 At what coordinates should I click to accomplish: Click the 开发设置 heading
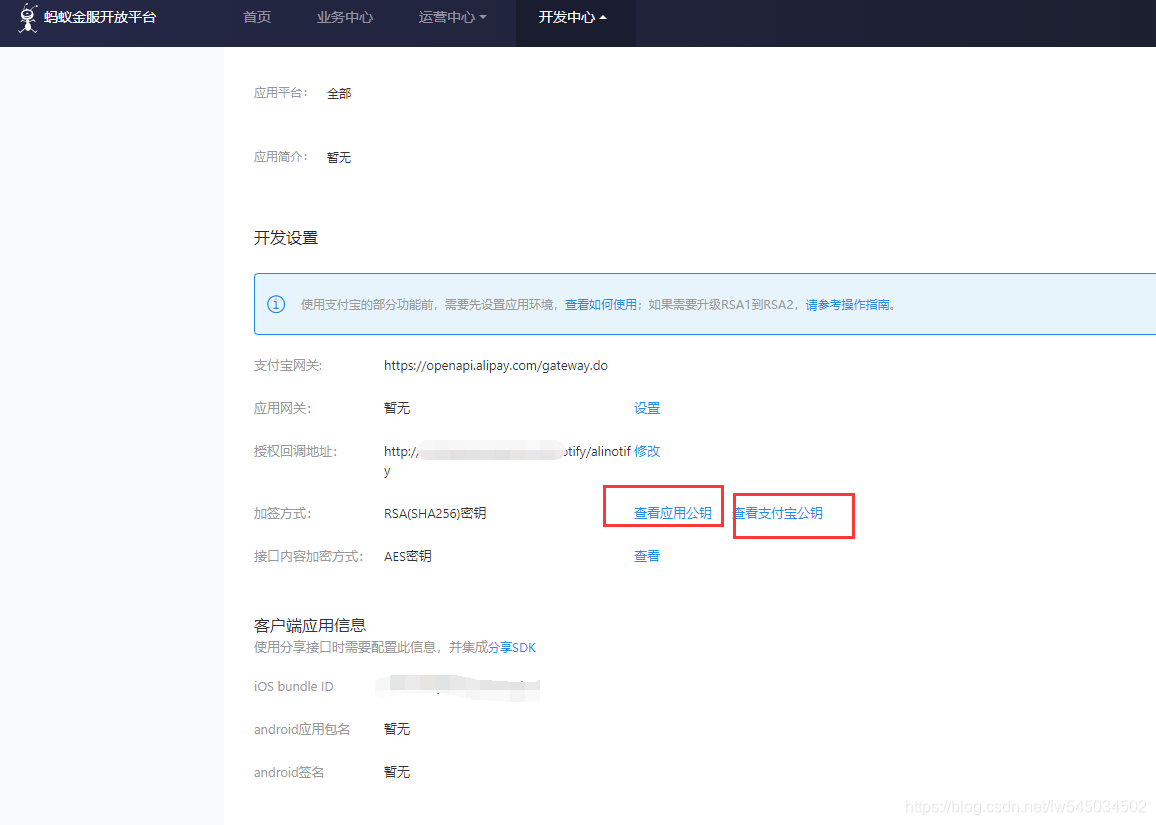pos(286,237)
